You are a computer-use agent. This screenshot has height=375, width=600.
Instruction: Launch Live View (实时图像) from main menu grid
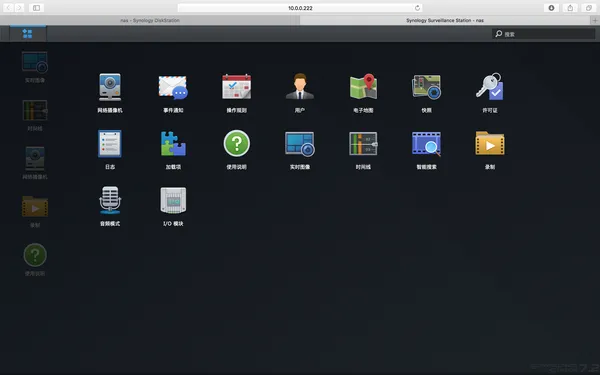pyautogui.click(x=300, y=144)
